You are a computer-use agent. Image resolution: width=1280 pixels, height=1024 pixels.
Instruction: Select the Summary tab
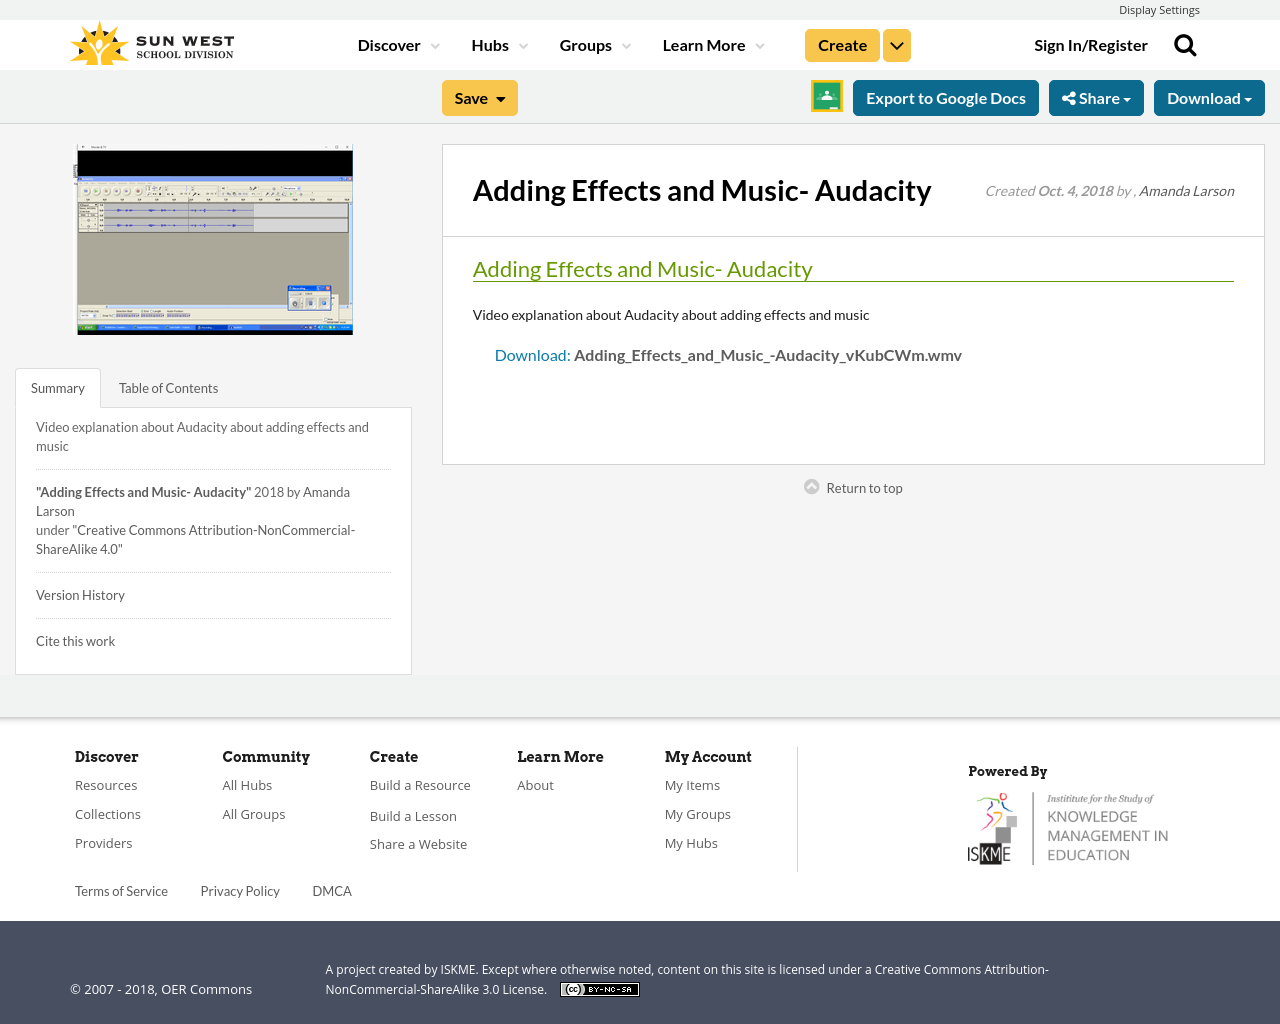coord(57,387)
